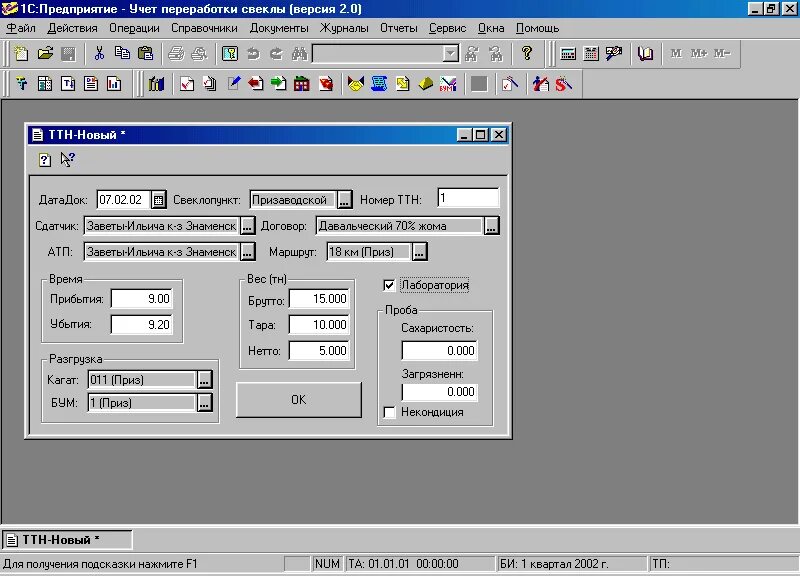Open the Действия menu
800x576 pixels.
pyautogui.click(x=72, y=28)
